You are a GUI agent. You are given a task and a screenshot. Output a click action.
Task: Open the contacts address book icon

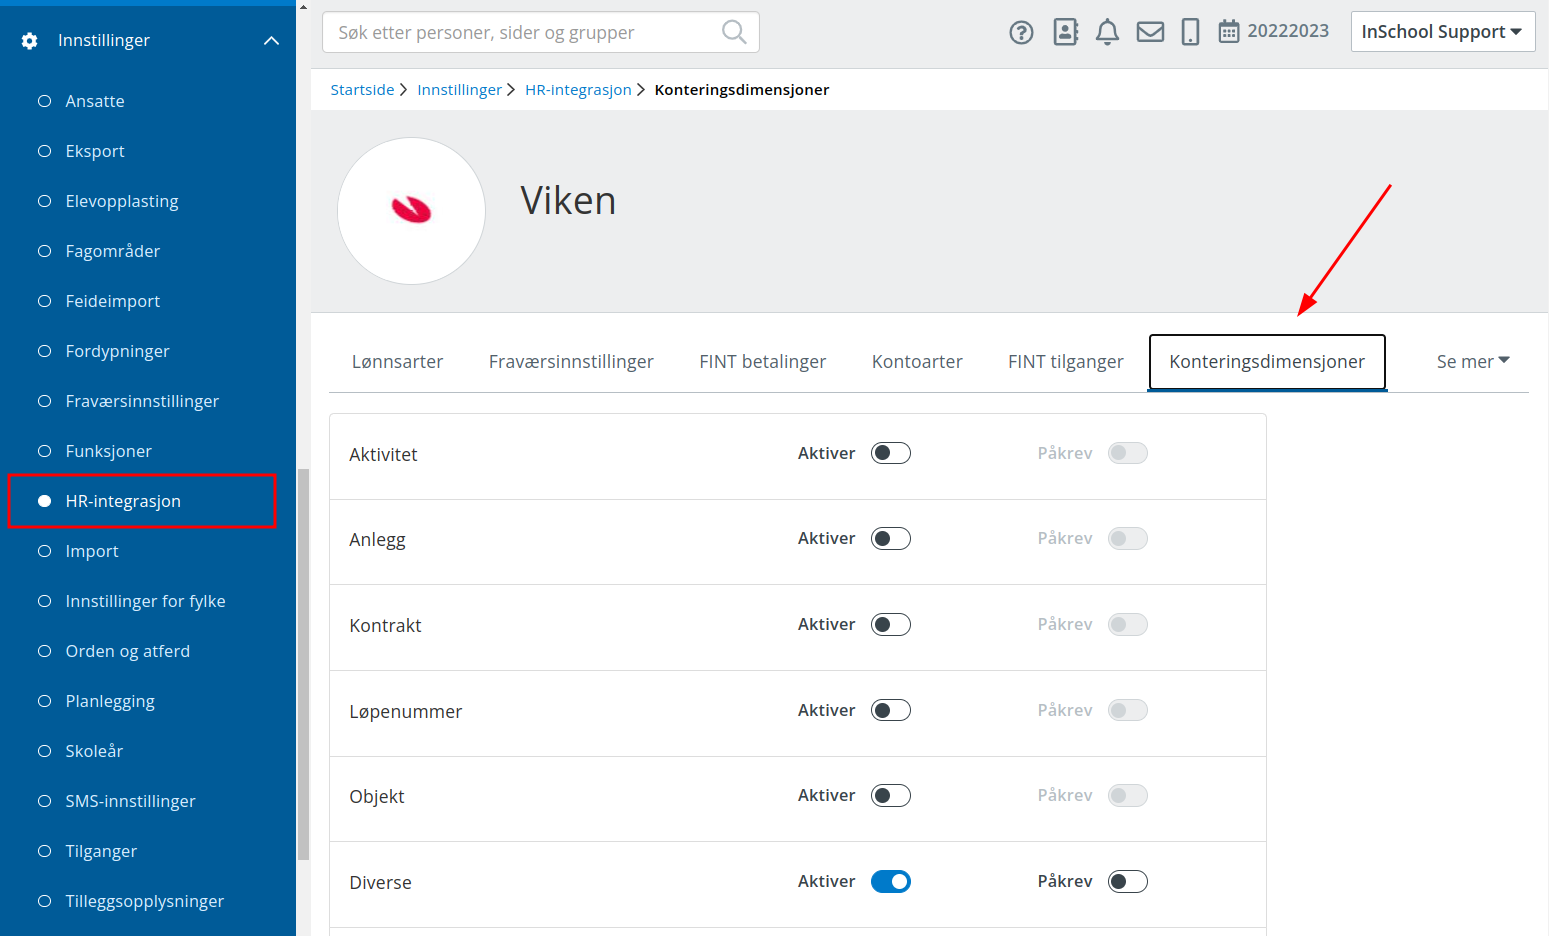click(x=1066, y=33)
